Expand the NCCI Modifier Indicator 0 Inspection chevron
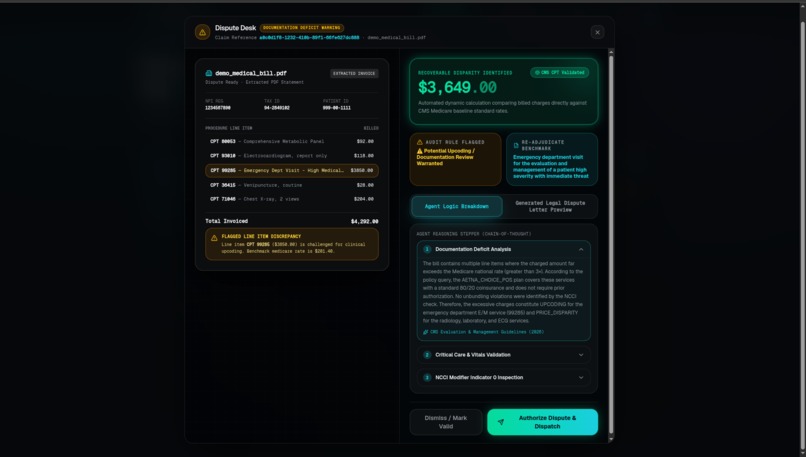The image size is (806, 457). click(581, 377)
